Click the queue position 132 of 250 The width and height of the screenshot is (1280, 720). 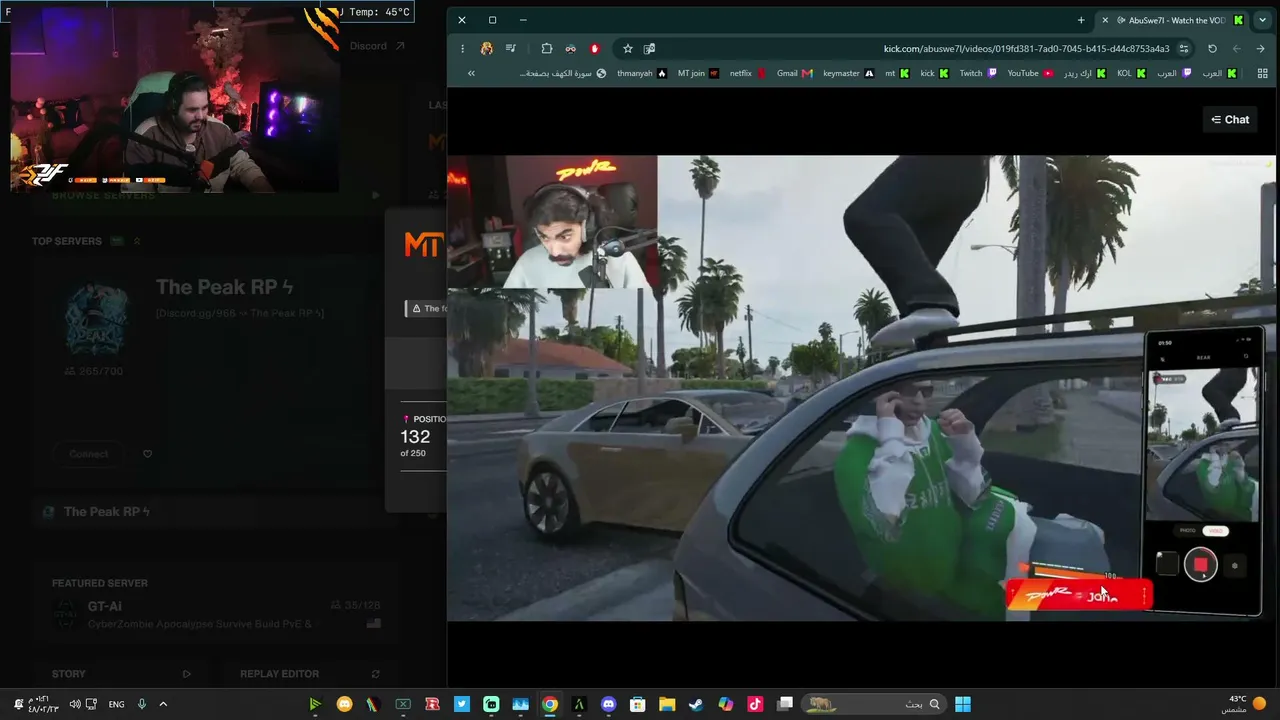click(416, 441)
